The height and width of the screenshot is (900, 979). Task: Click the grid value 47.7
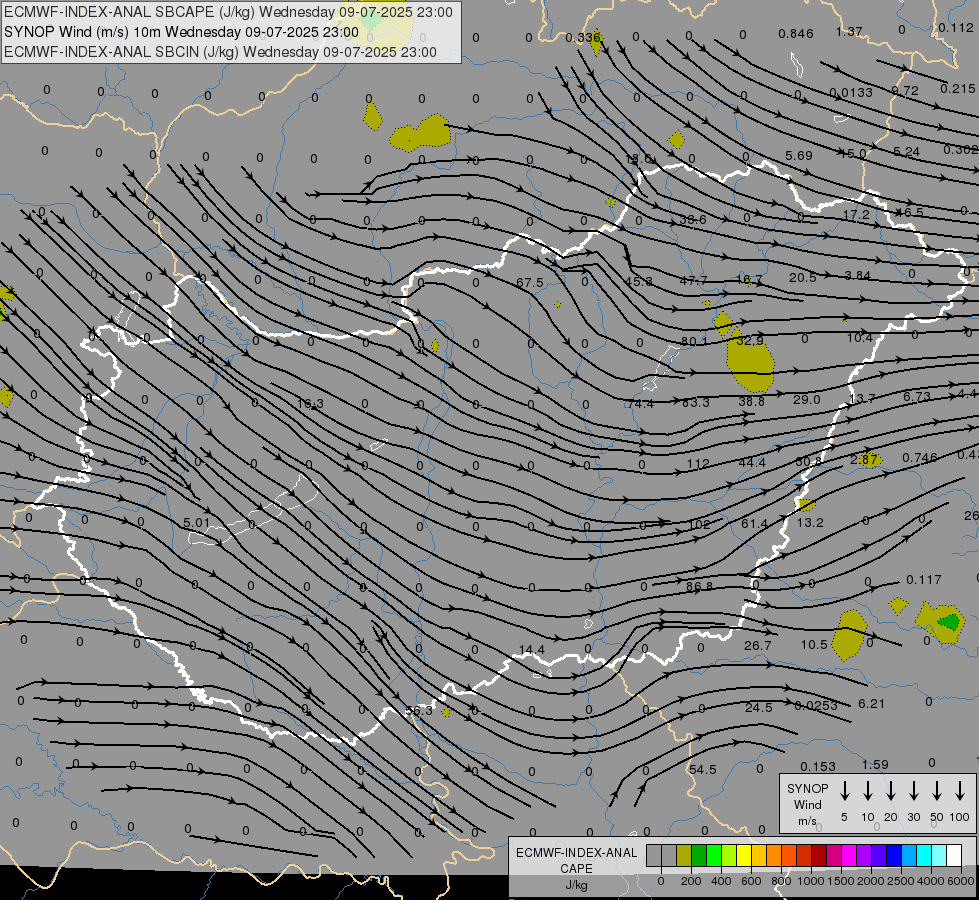(694, 280)
